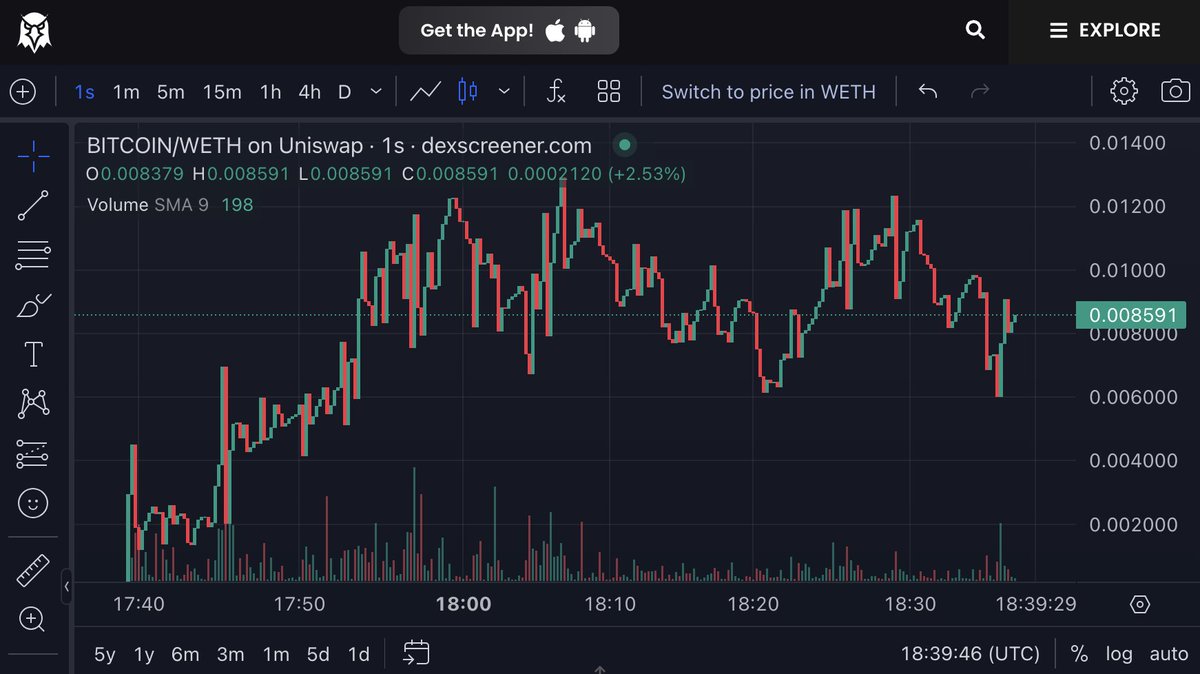Select the 15m timeframe

click(222, 92)
